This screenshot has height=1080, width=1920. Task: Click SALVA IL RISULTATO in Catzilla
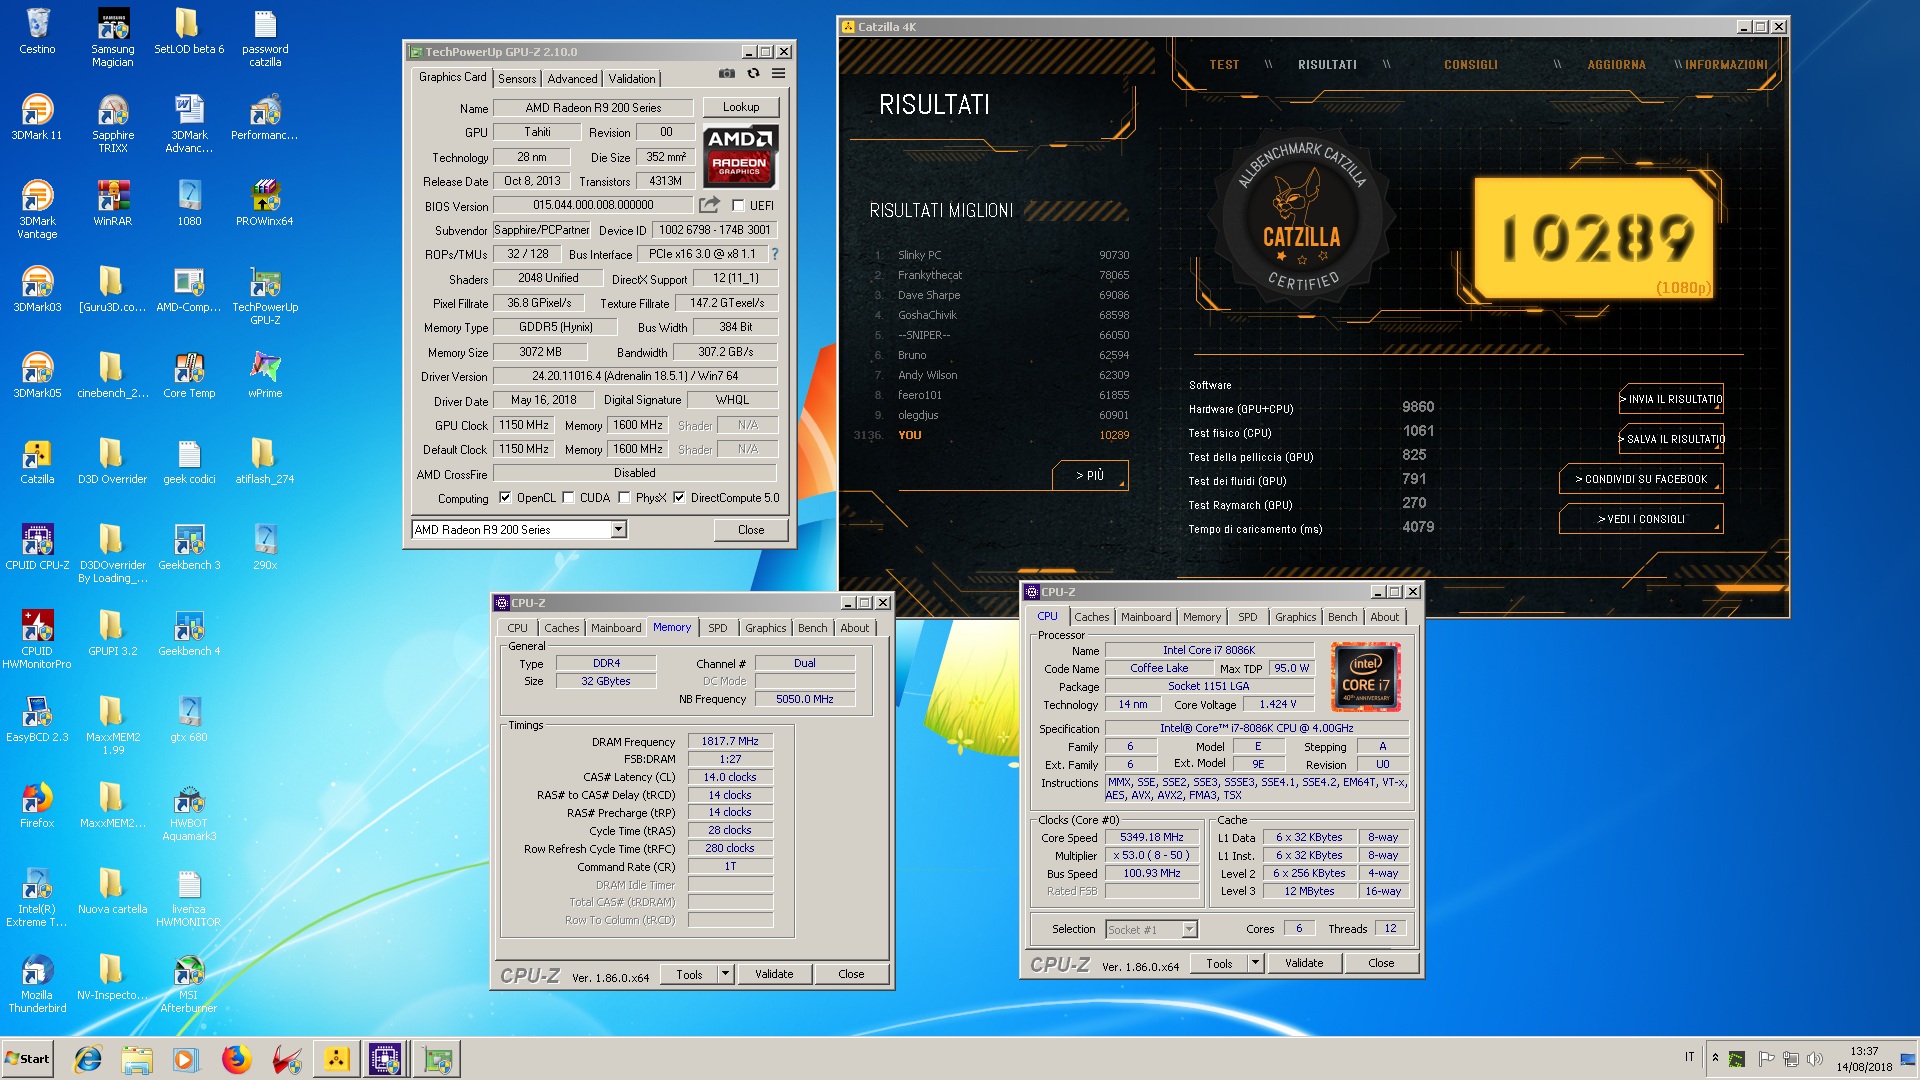[1671, 439]
